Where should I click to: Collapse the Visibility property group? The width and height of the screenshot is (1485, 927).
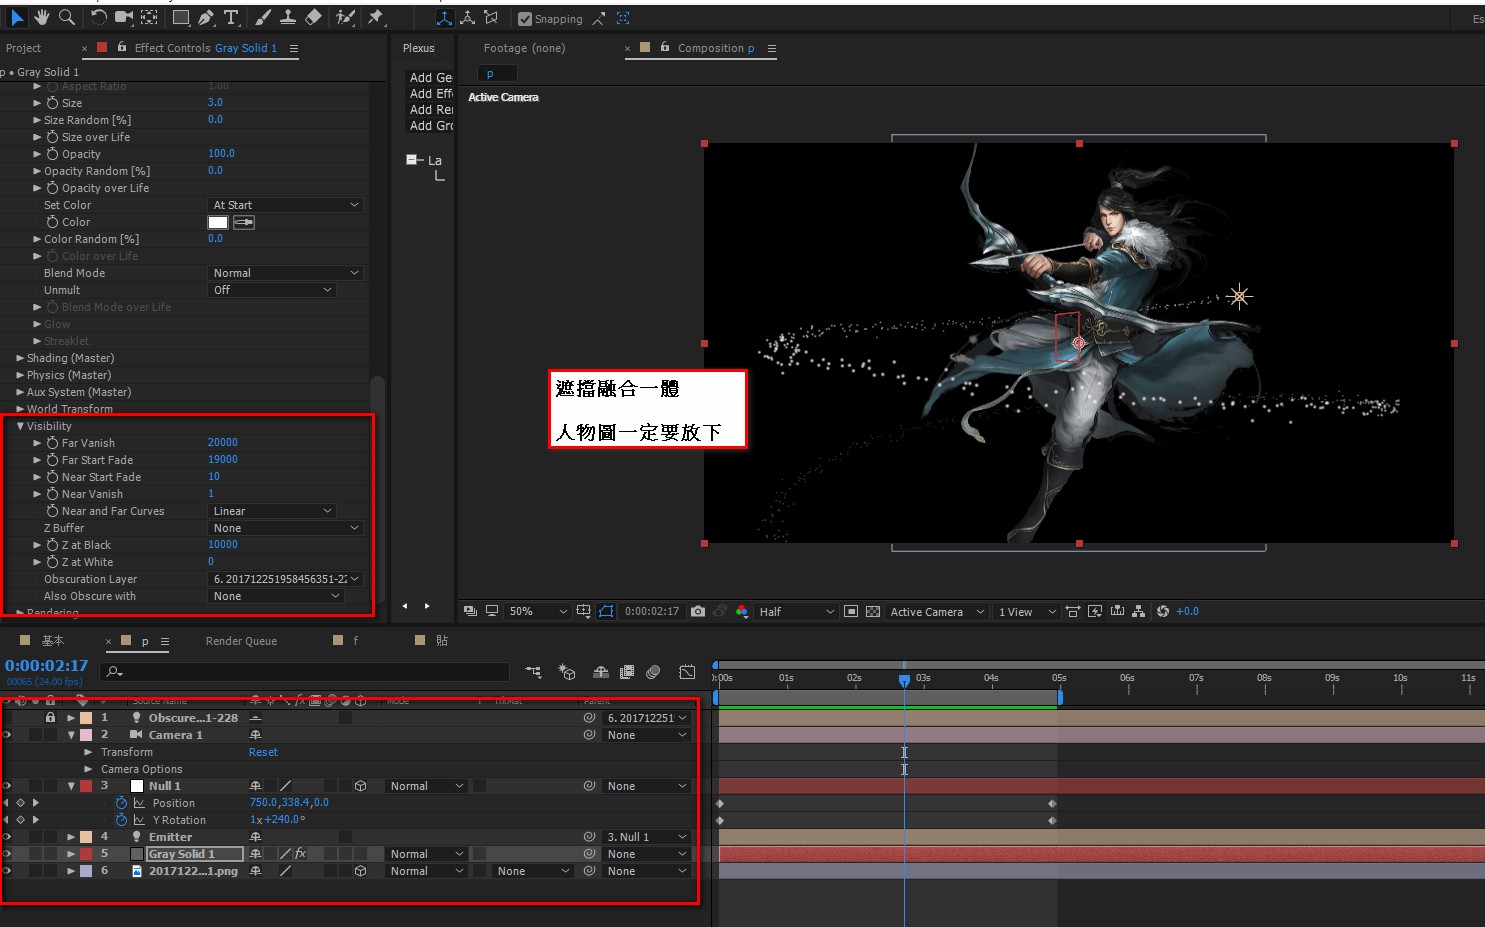tap(20, 426)
